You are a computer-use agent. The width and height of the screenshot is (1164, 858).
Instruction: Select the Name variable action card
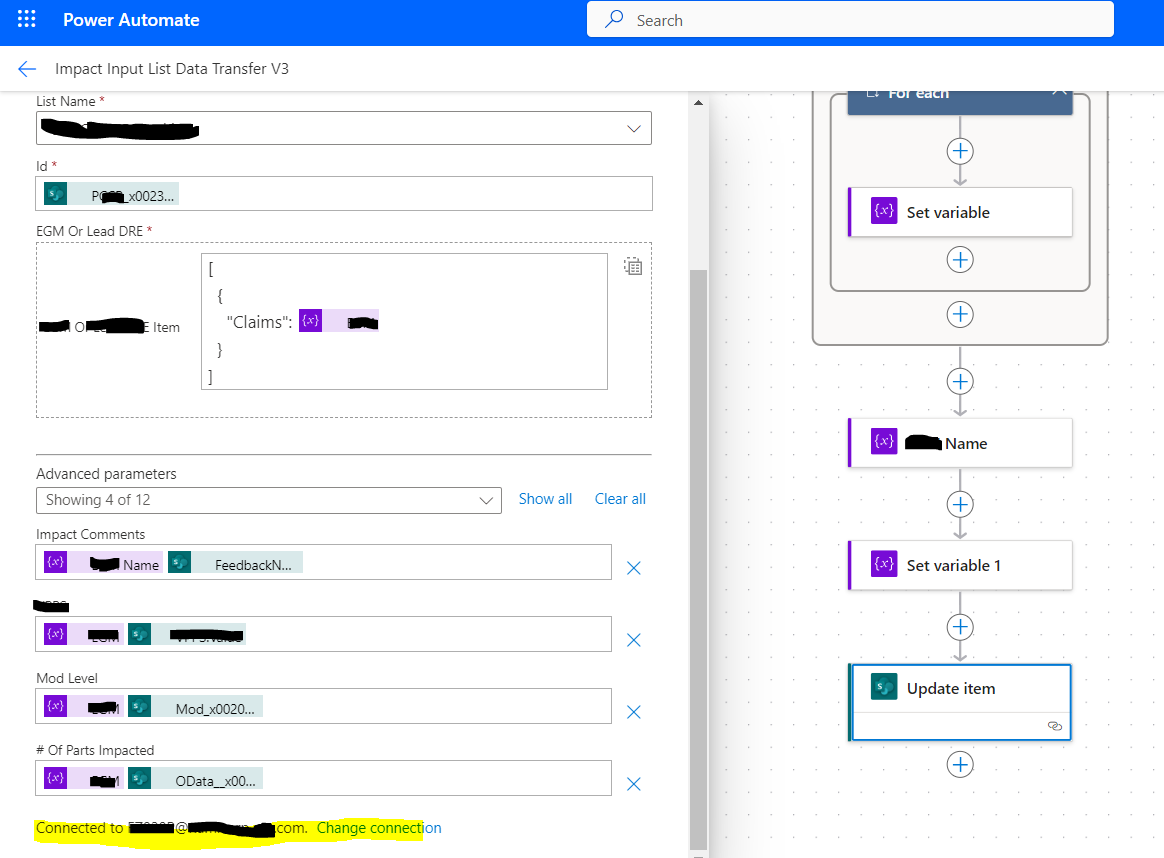(x=961, y=443)
